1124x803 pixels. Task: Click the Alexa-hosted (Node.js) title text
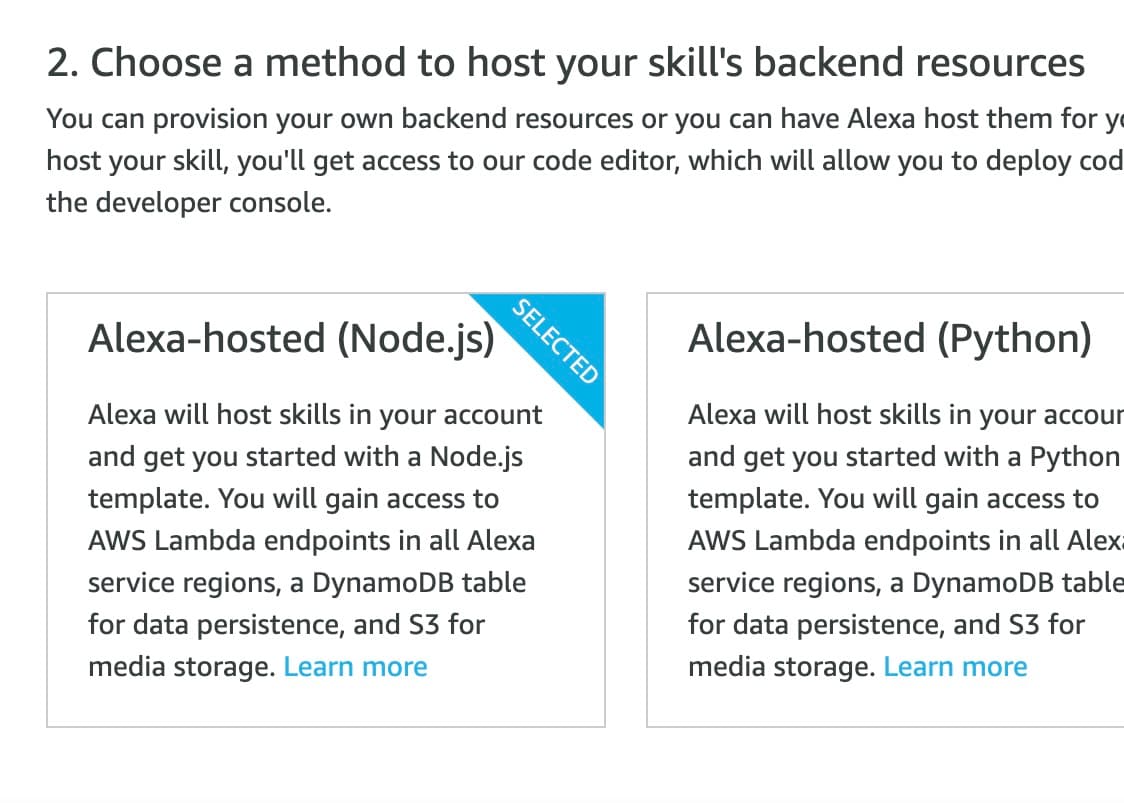(x=291, y=338)
